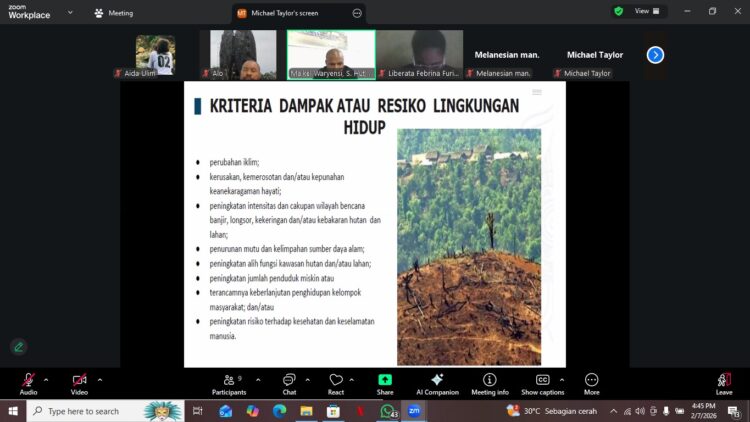Open the View layout menu
Image resolution: width=750 pixels, height=422 pixels.
647,11
